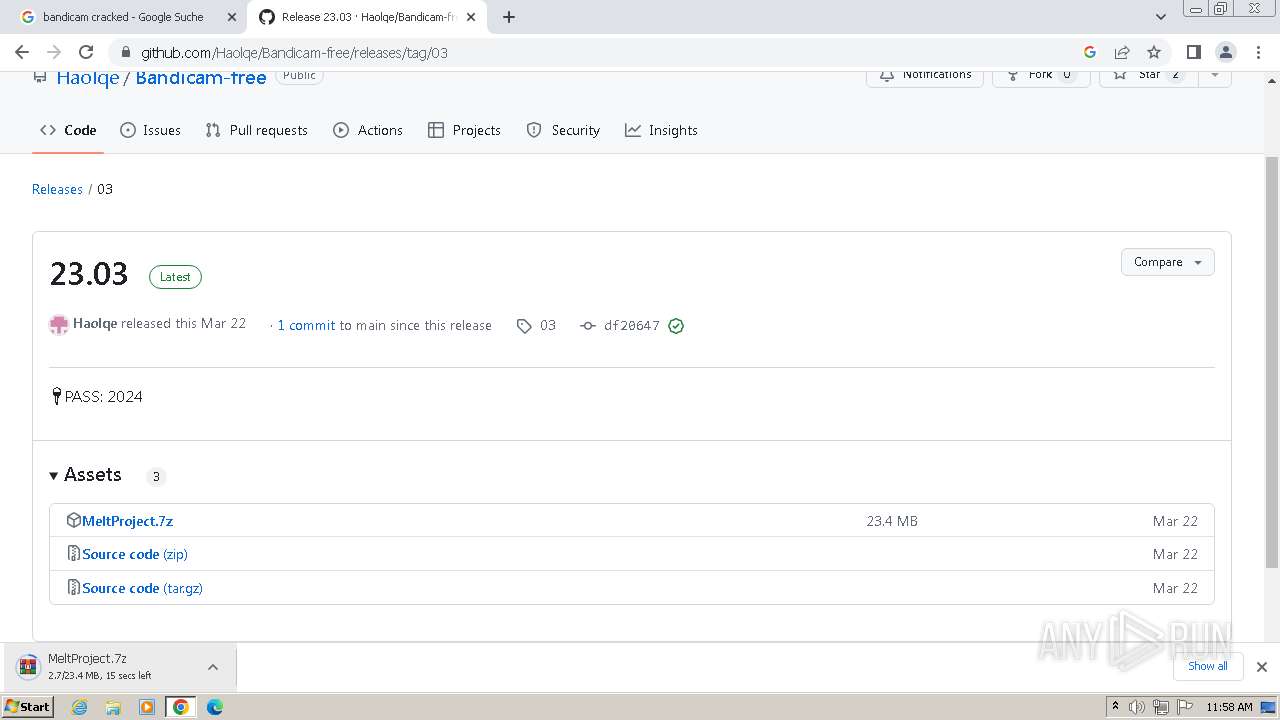Open the Haolqe owner link
Image resolution: width=1280 pixels, height=720 pixels.
pyautogui.click(x=87, y=77)
